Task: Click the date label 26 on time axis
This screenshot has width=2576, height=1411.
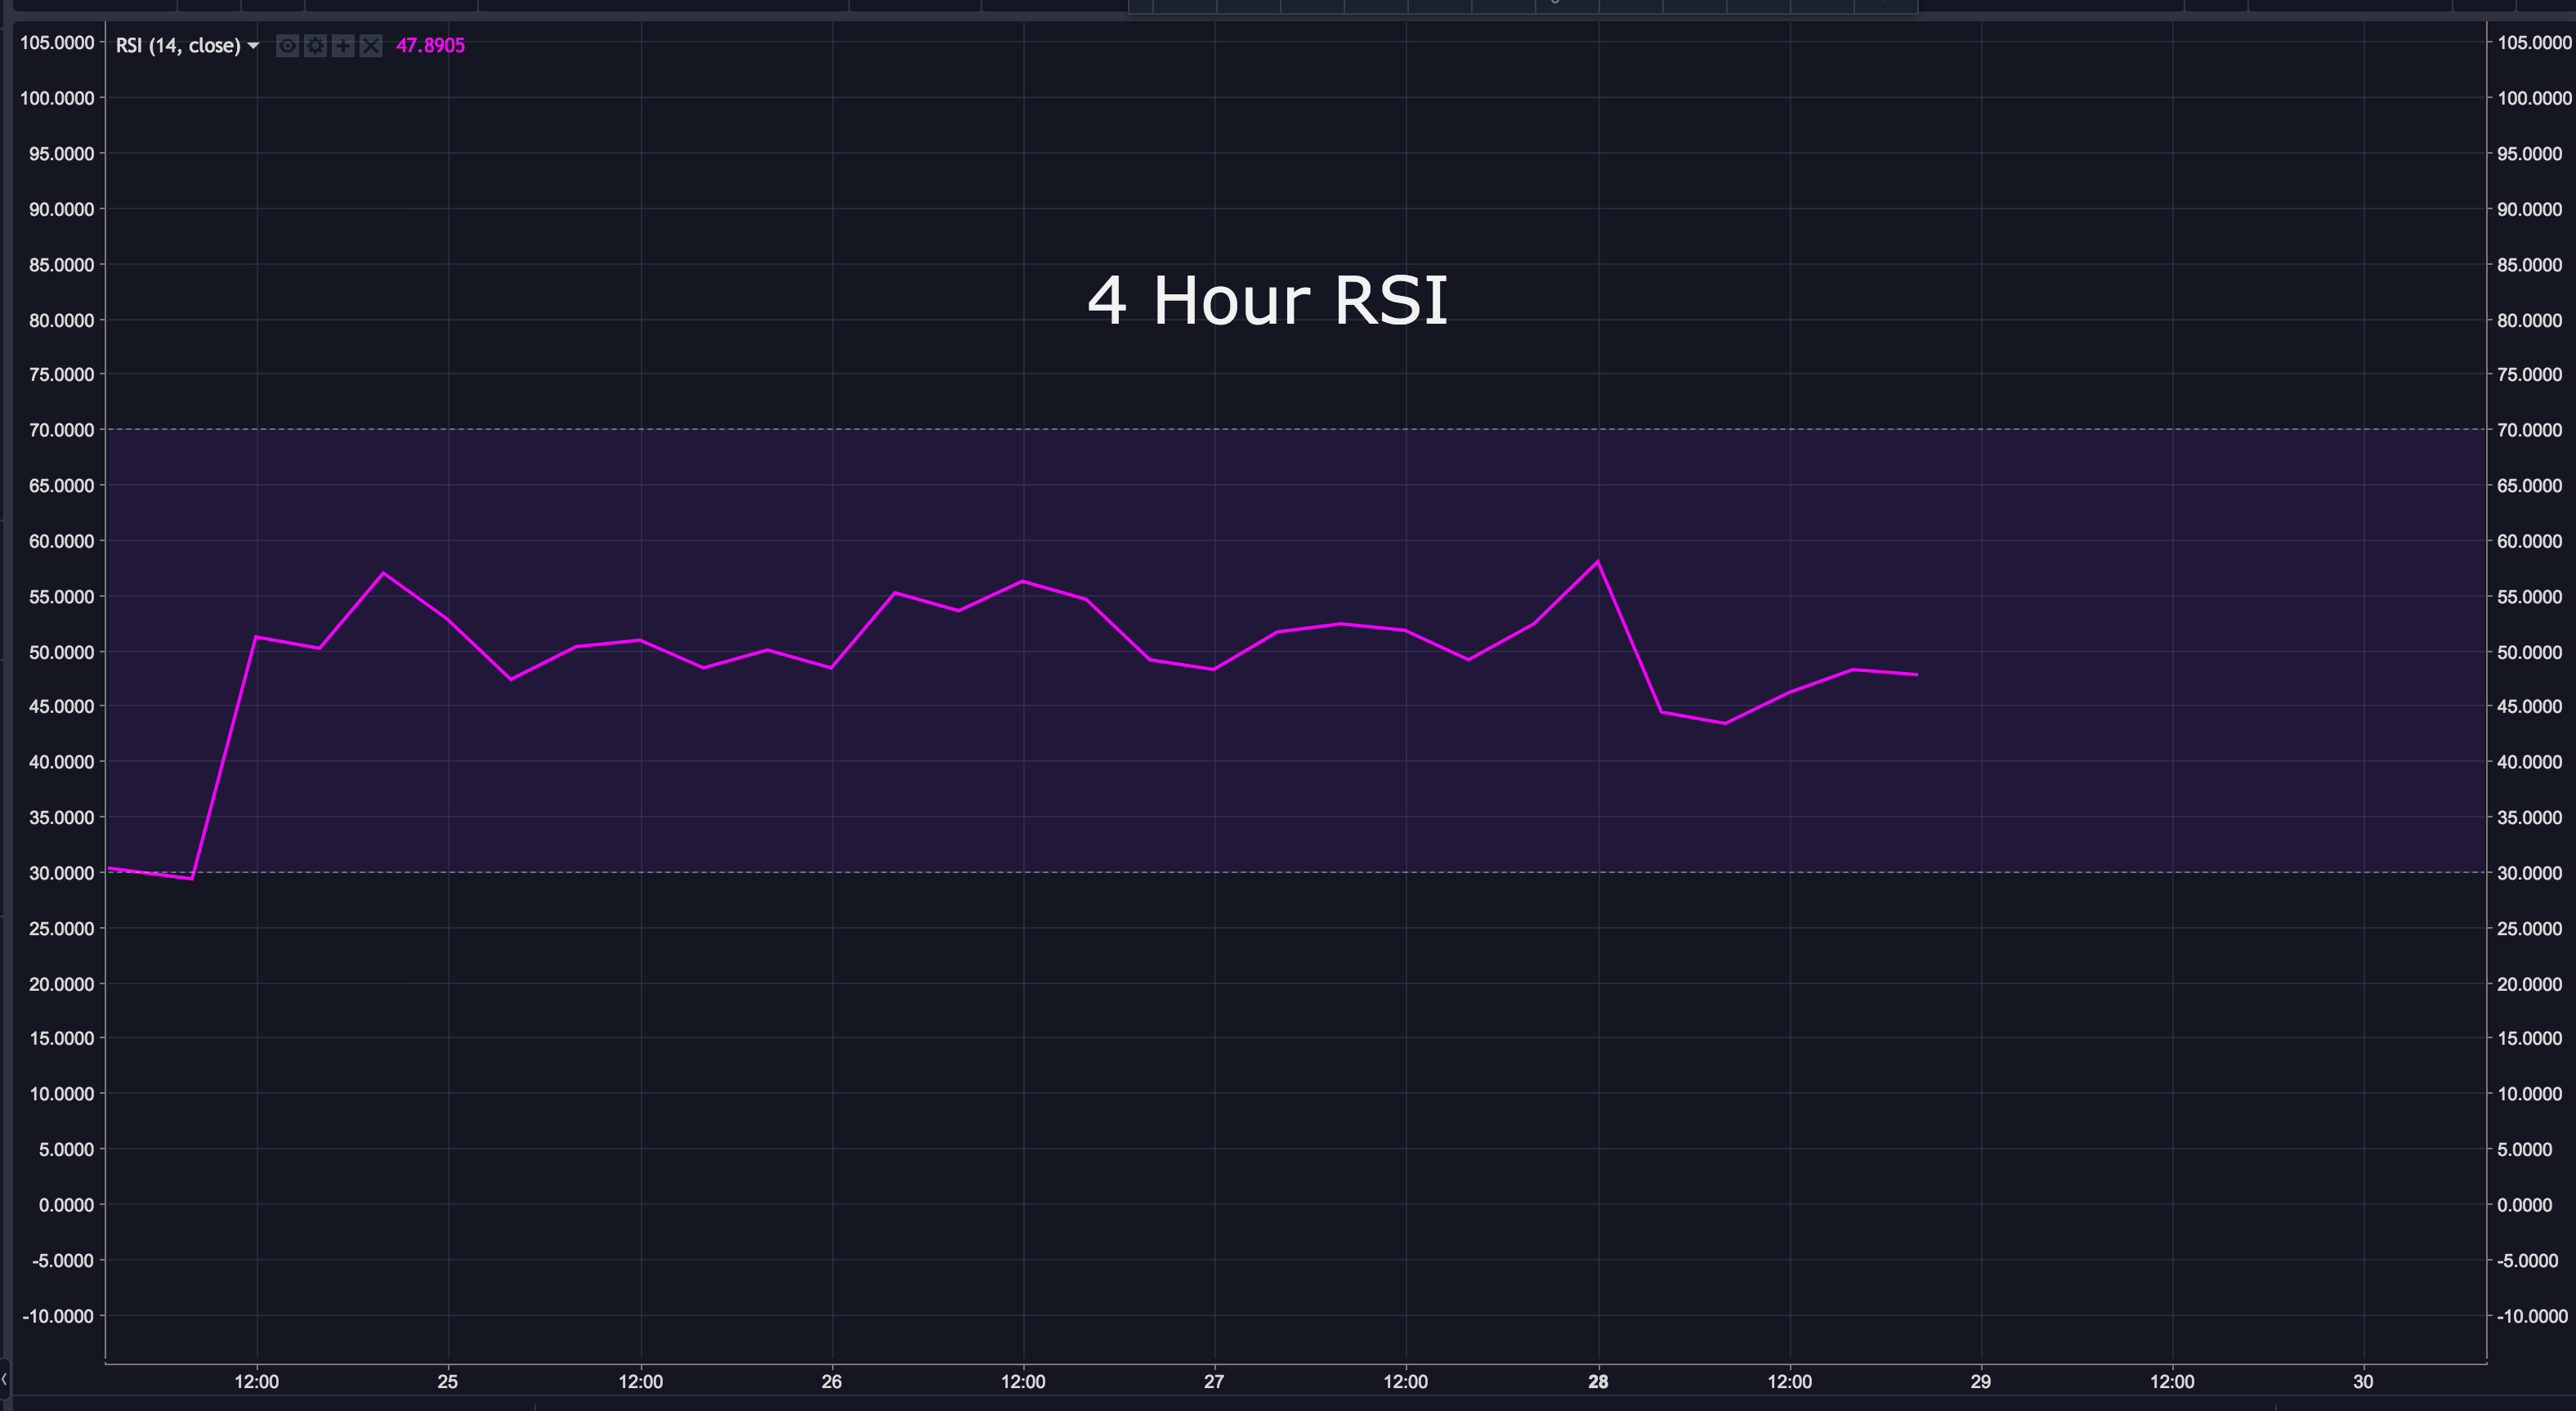Action: [x=831, y=1382]
